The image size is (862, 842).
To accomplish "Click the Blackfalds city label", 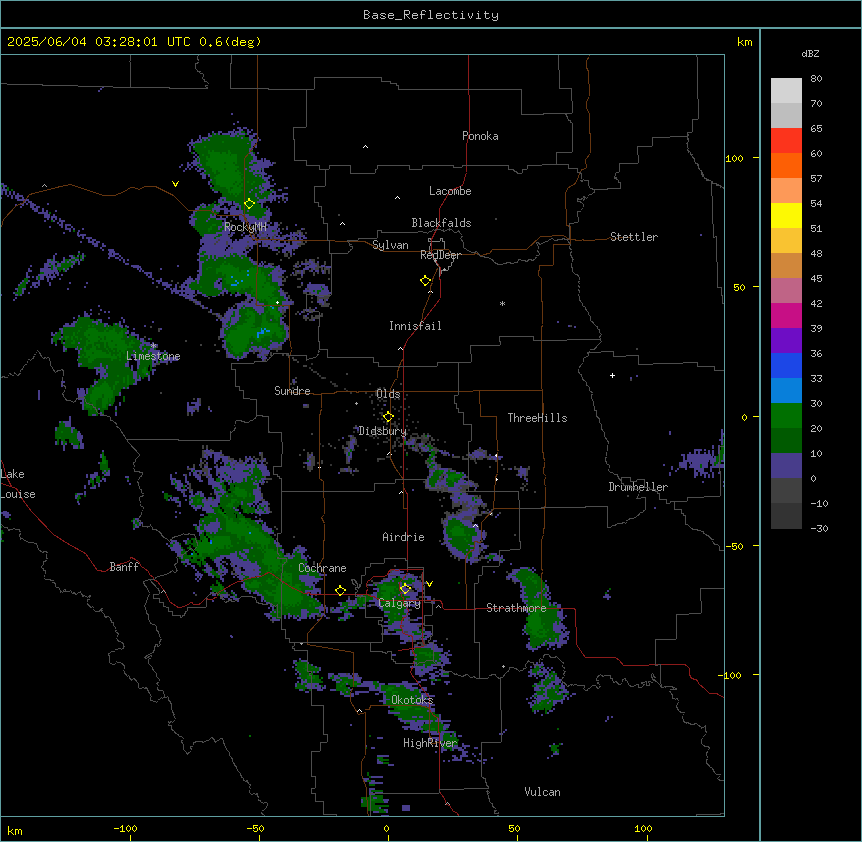I will [x=441, y=223].
